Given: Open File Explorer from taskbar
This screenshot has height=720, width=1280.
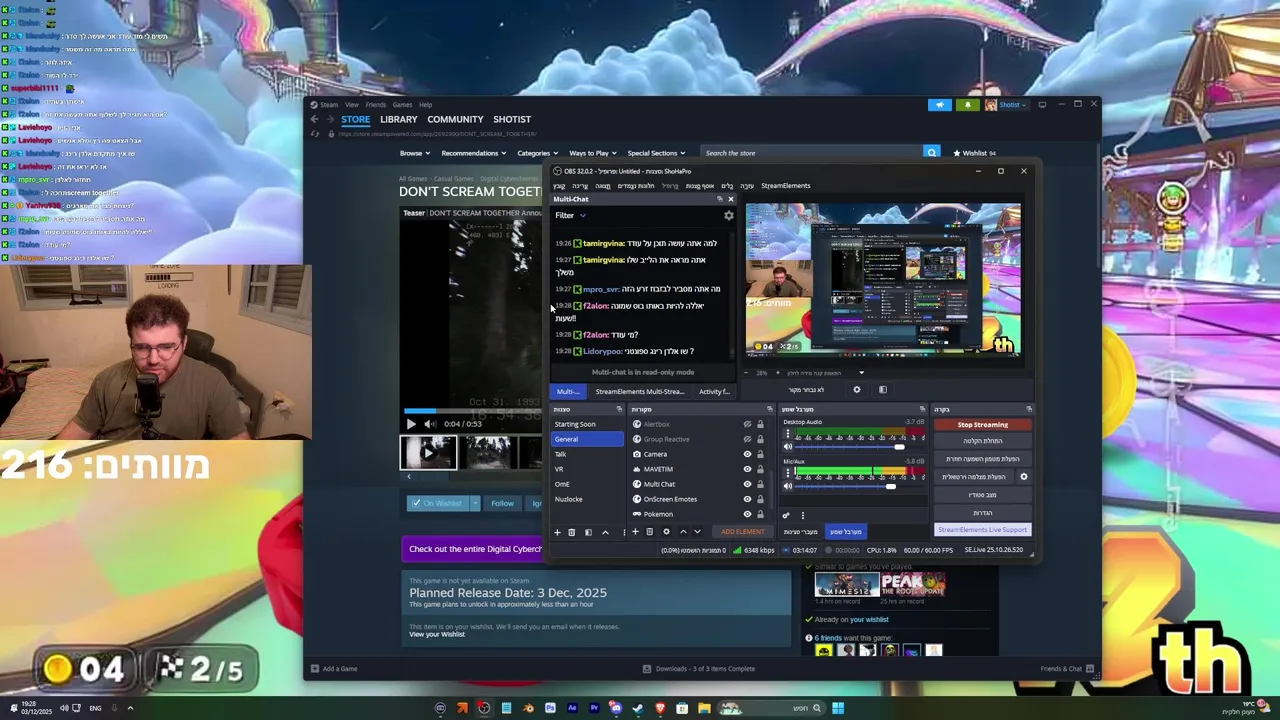Looking at the screenshot, I should pos(704,708).
